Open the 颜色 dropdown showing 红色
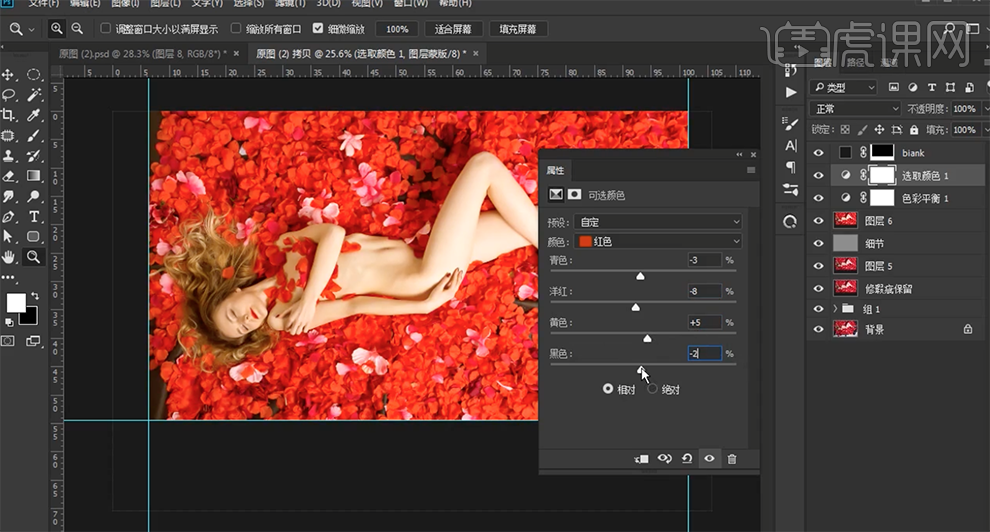This screenshot has width=990, height=532. coord(659,242)
